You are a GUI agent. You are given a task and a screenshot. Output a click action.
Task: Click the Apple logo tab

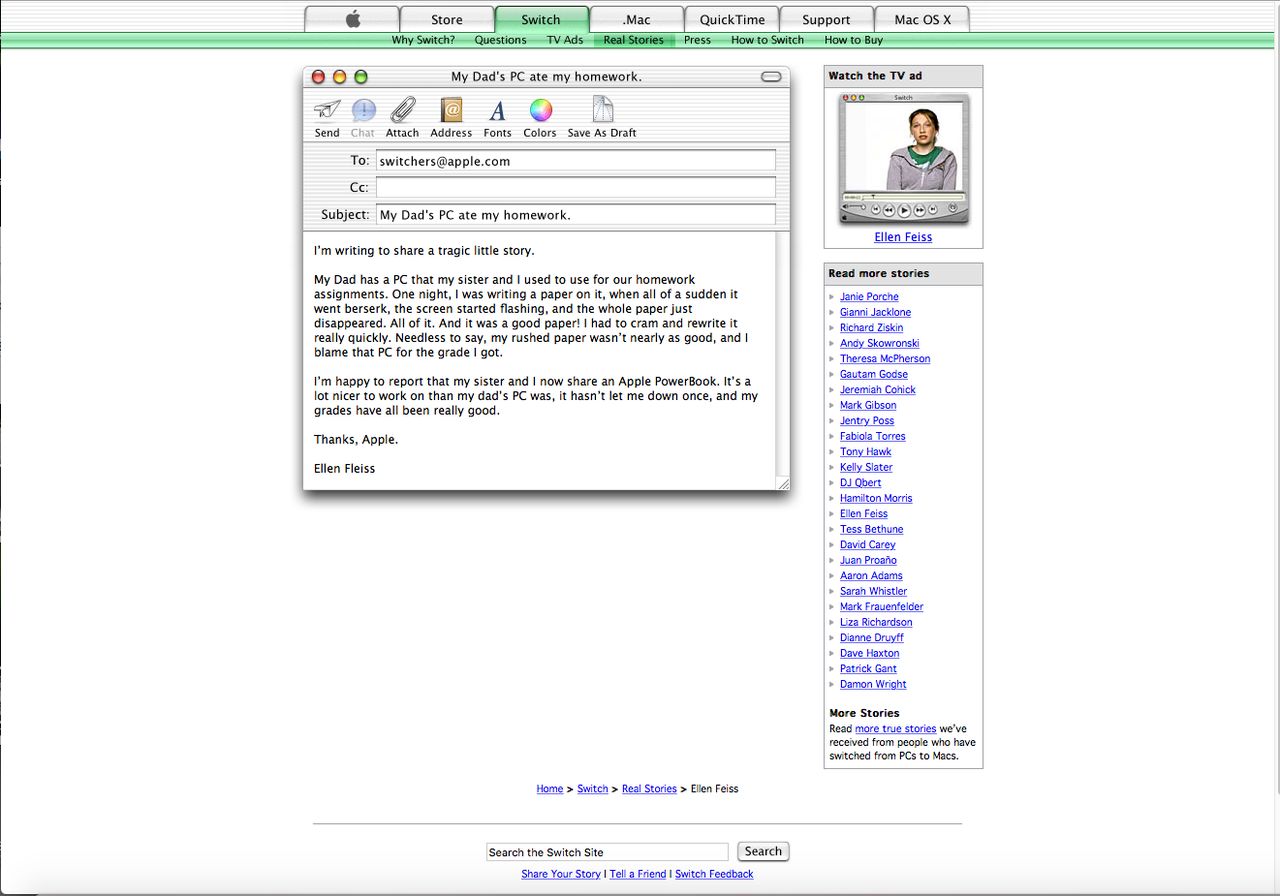click(352, 19)
